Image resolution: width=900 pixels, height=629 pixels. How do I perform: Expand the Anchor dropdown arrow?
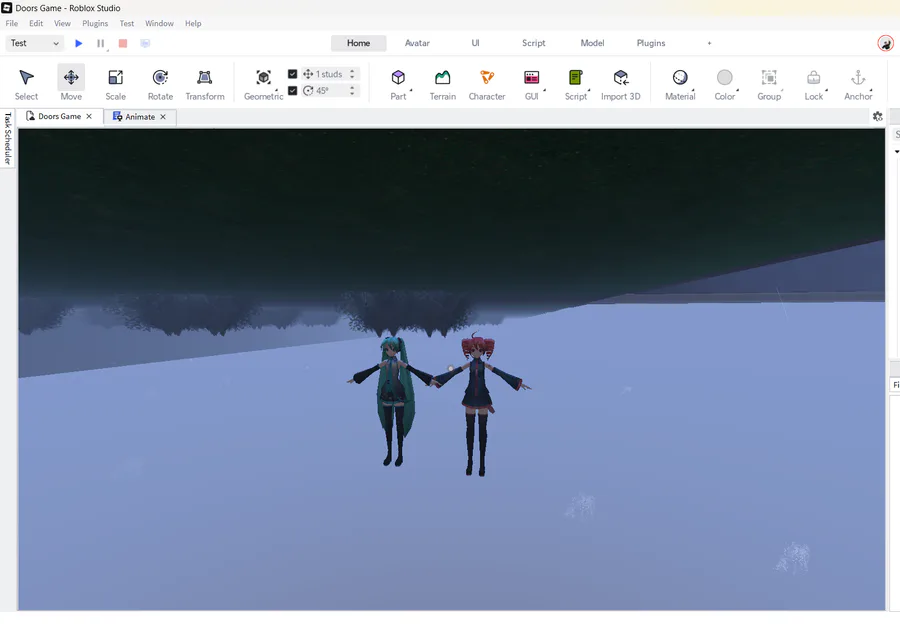(x=871, y=90)
